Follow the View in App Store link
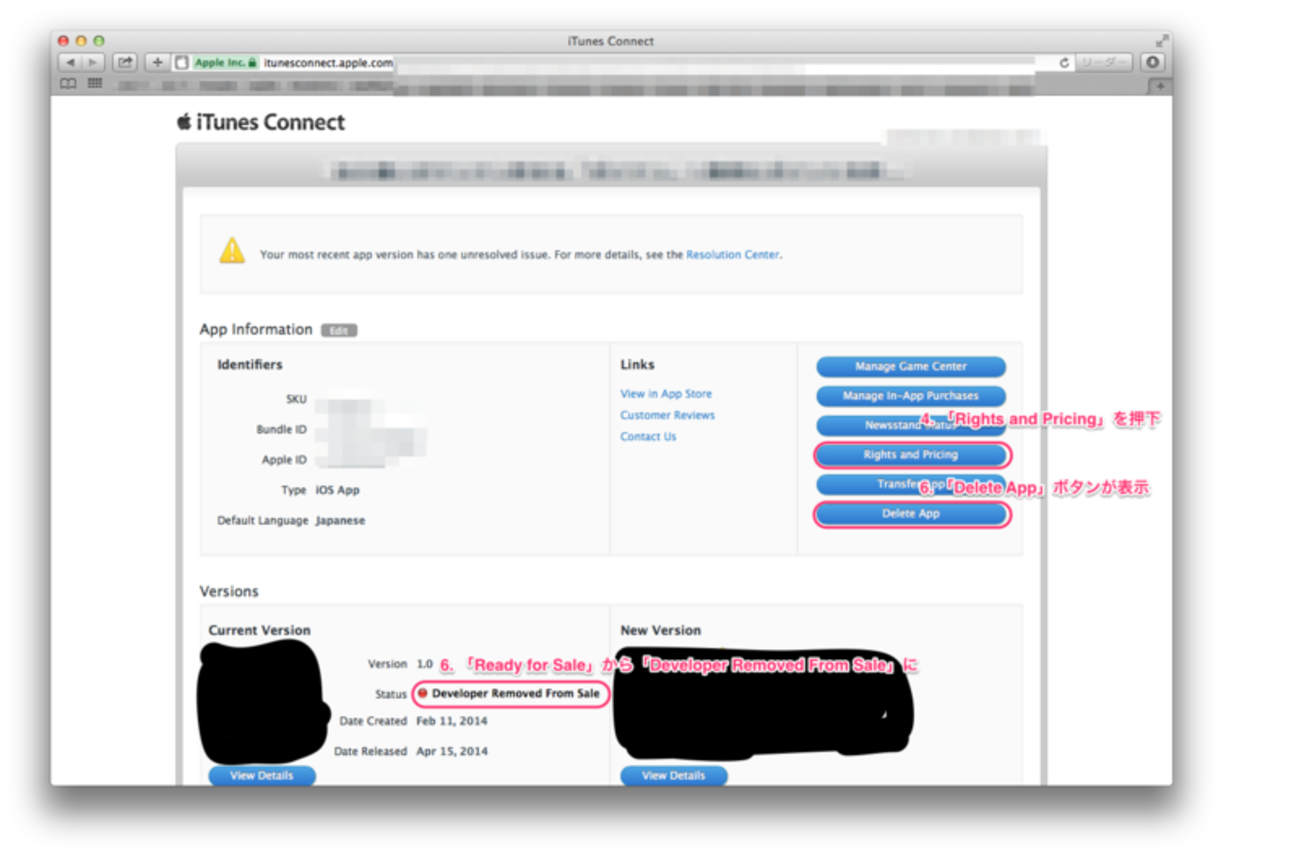 (666, 394)
